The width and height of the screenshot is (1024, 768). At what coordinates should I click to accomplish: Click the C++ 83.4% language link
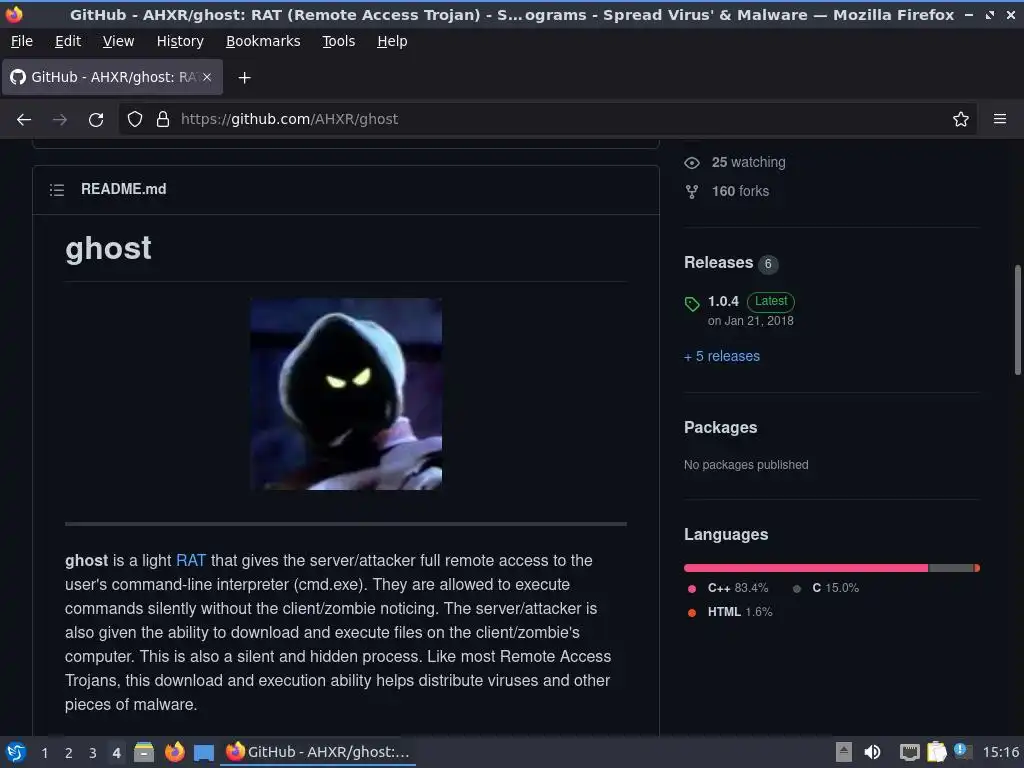[x=738, y=588]
